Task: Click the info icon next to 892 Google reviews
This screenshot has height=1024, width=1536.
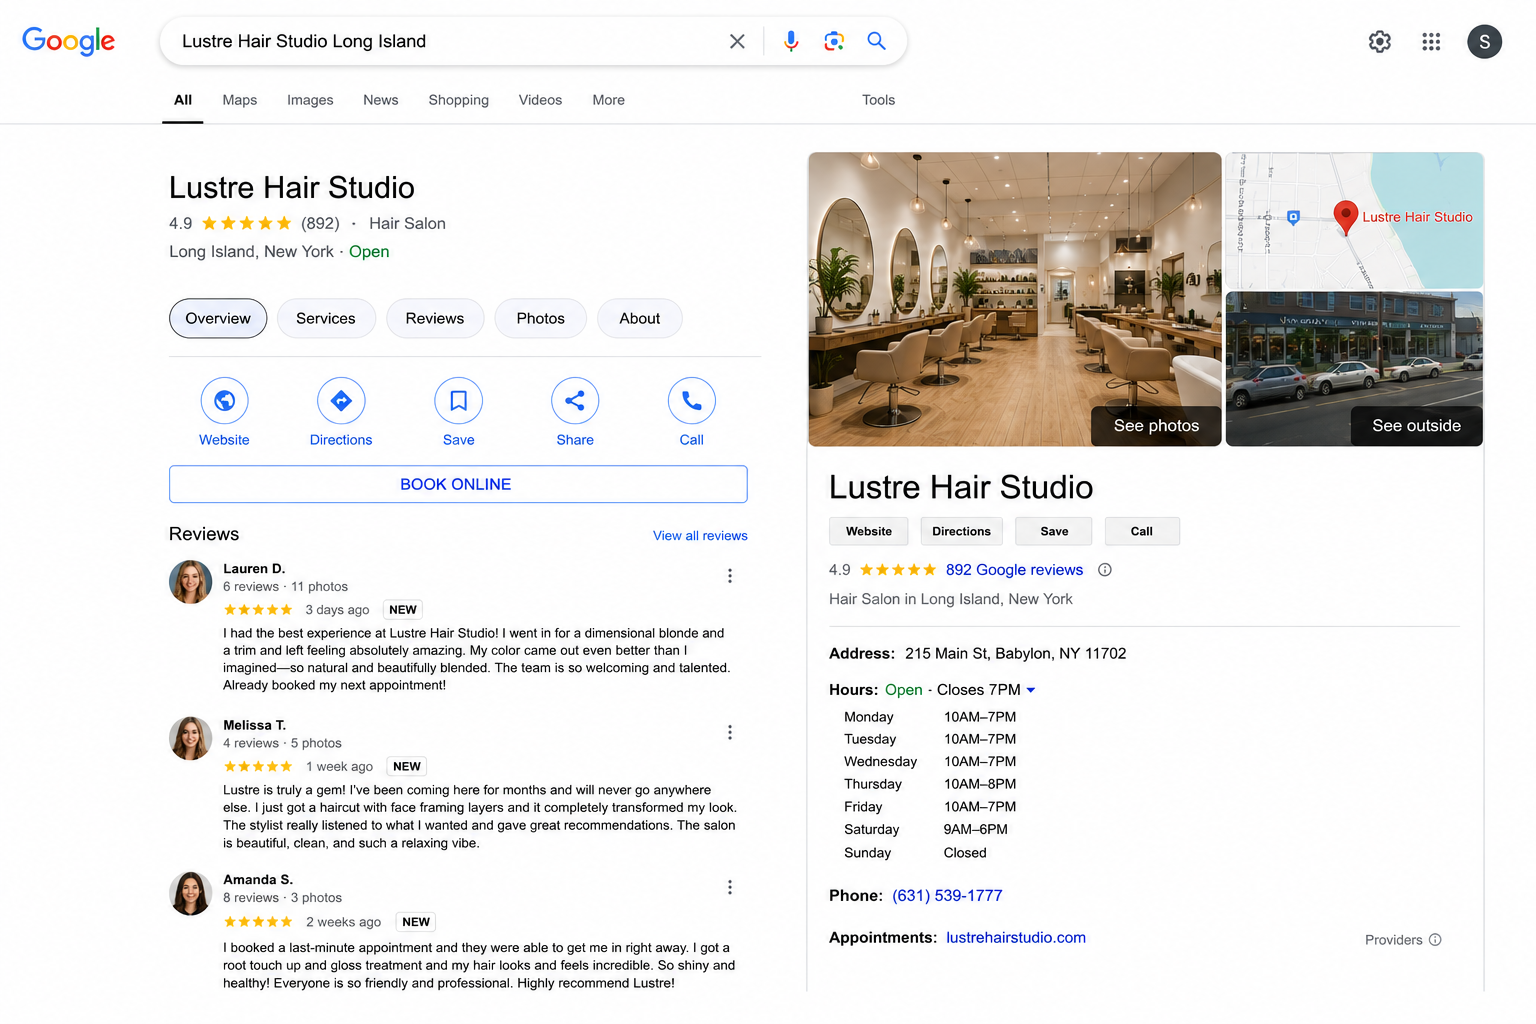Action: (x=1105, y=570)
